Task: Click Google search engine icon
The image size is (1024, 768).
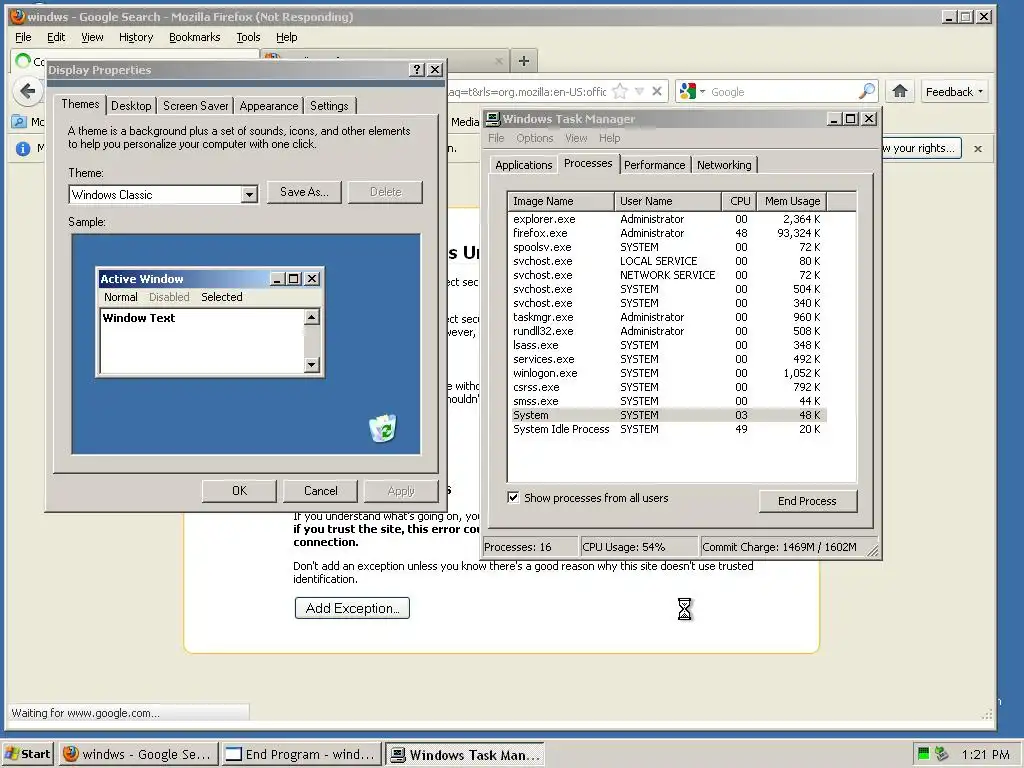Action: coord(688,91)
